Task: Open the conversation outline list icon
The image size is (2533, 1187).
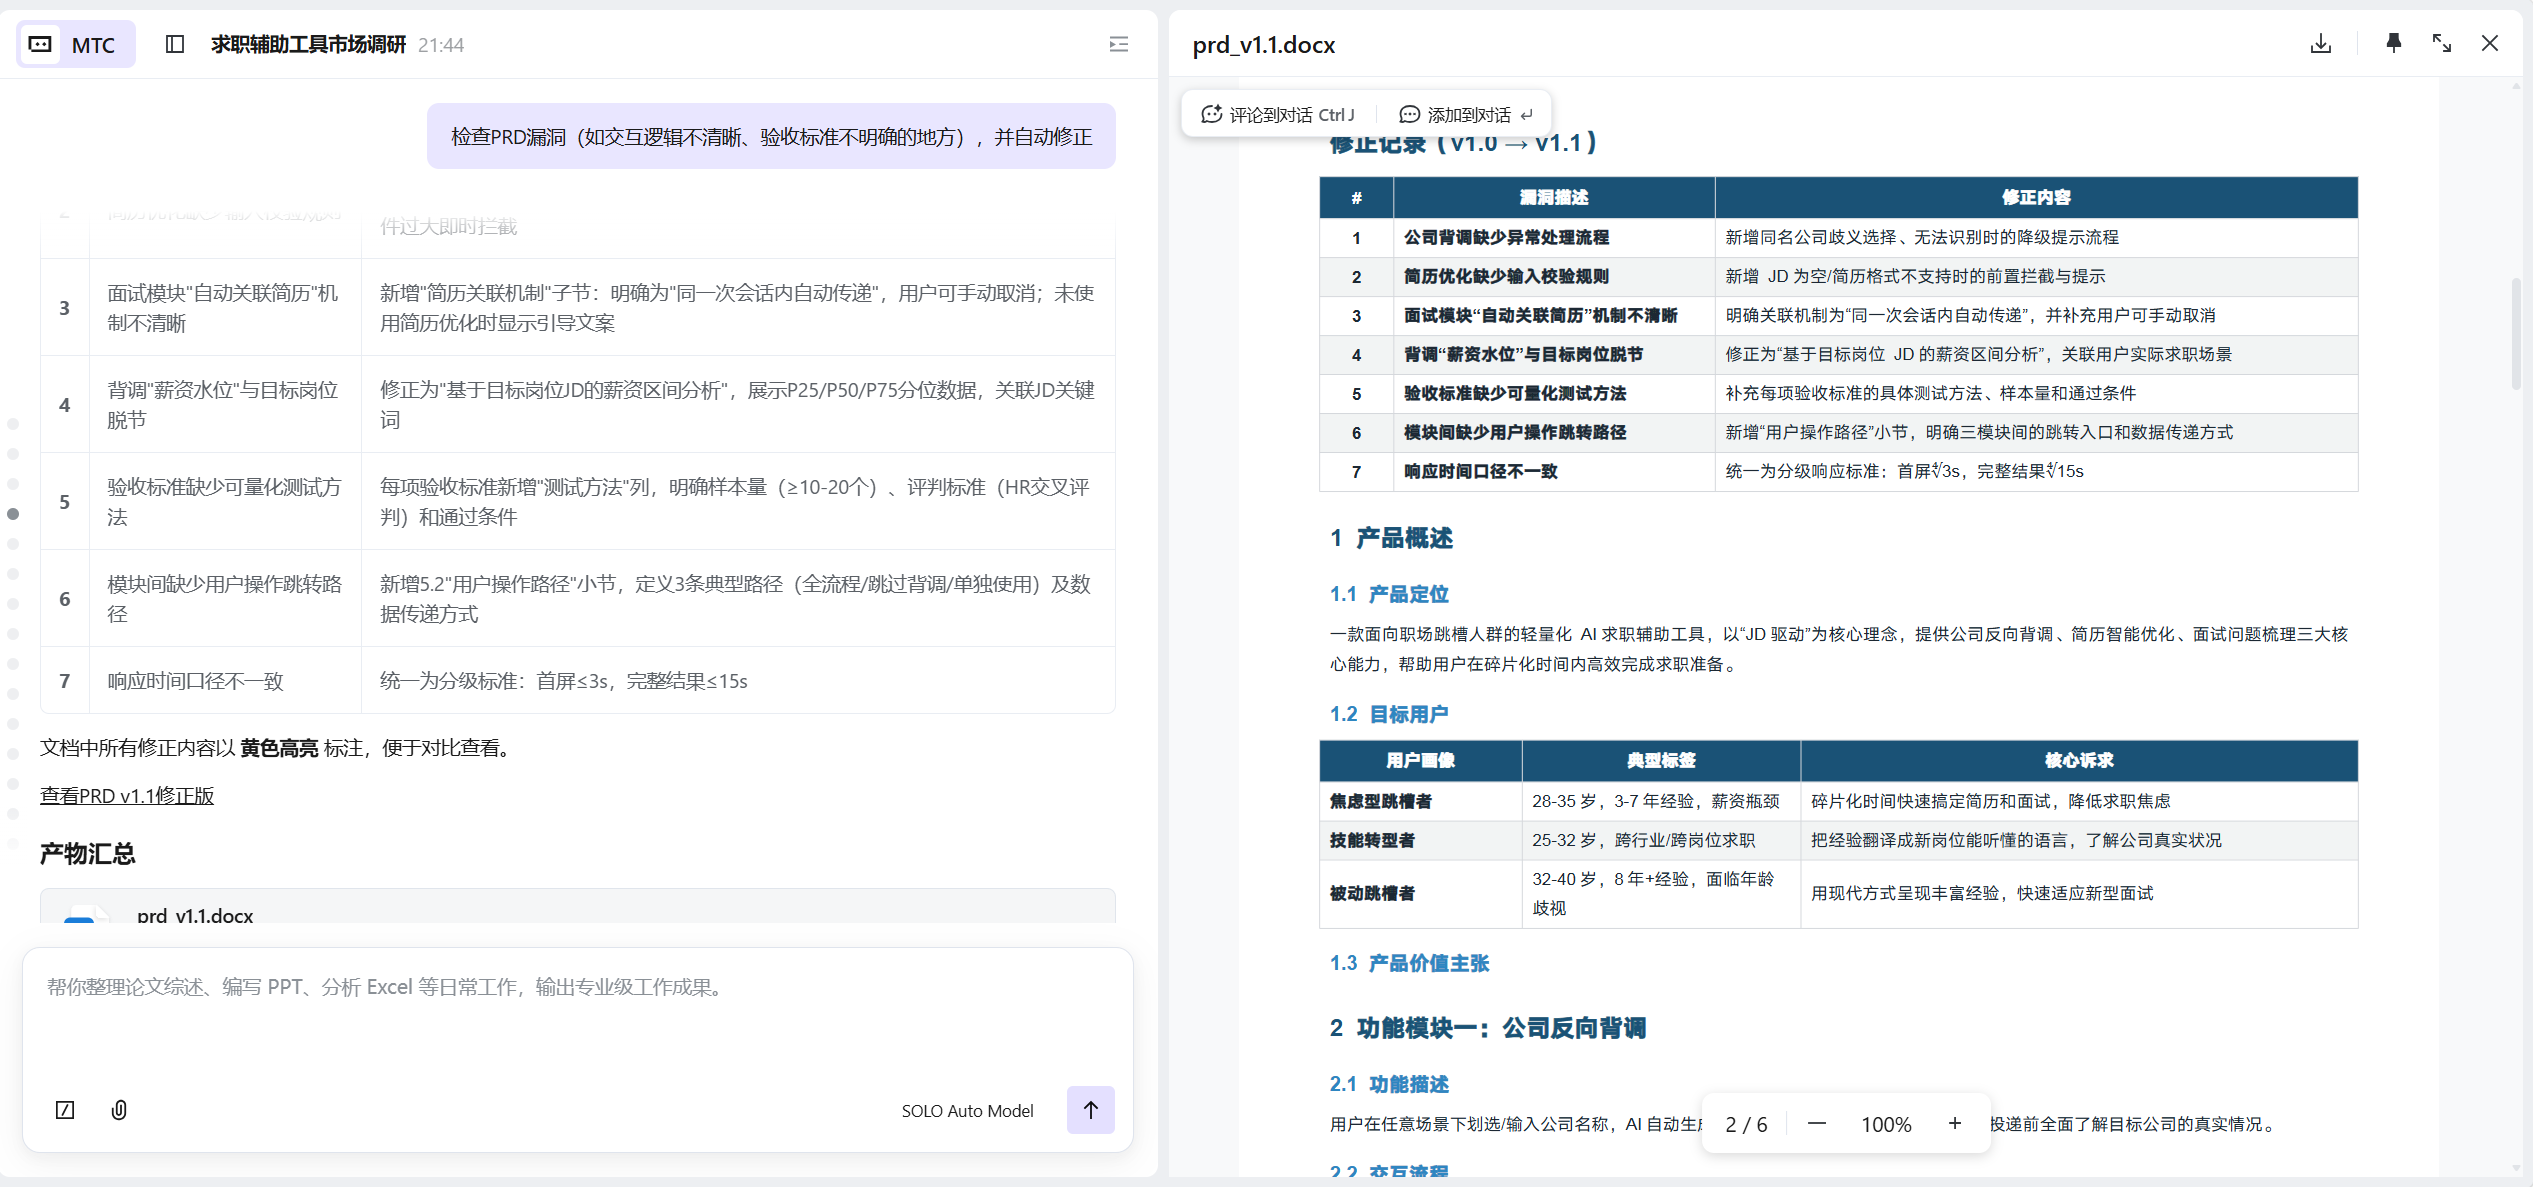Action: pos(1119,44)
